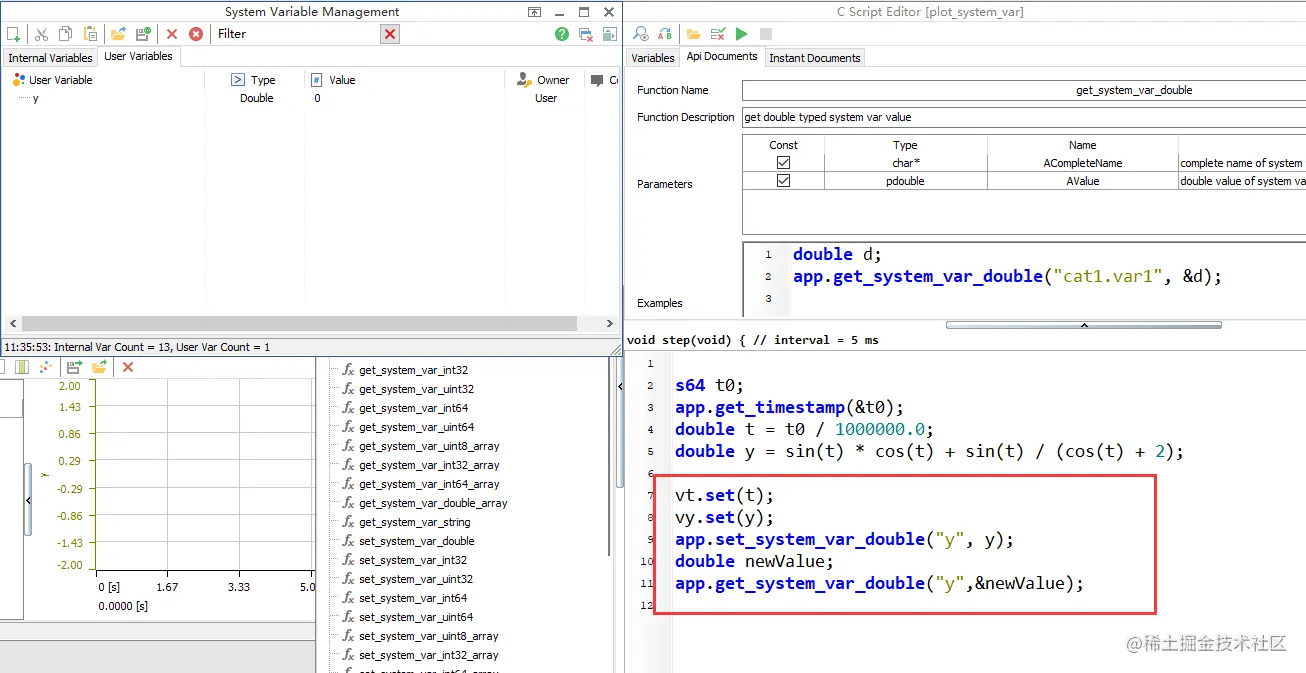Collapse graphics left panel with arrow handle

coord(28,499)
